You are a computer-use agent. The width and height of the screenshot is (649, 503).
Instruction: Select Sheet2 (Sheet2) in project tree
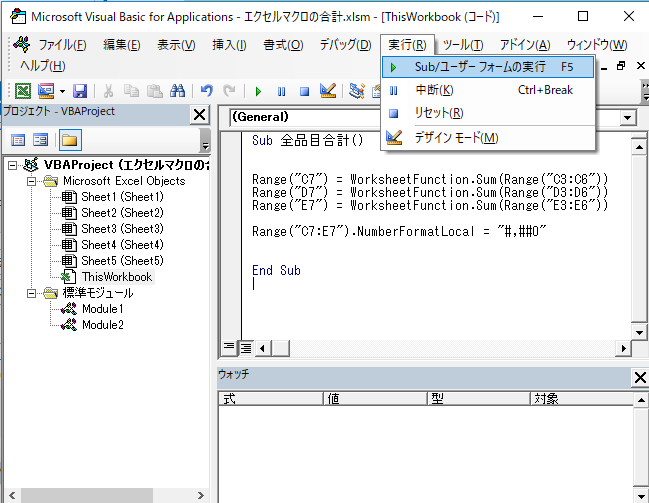[122, 213]
